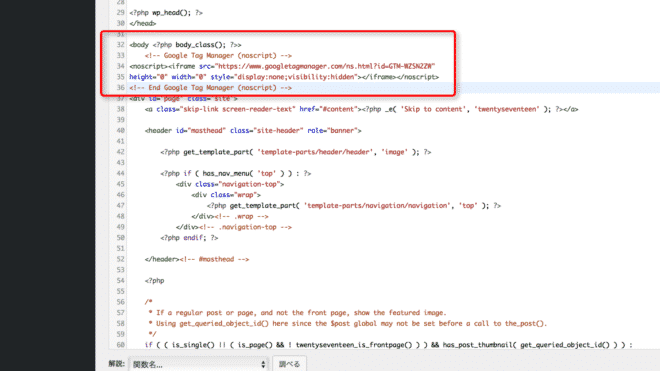Click 'is_single()' on line 60
The width and height of the screenshot is (660, 371).
point(193,345)
